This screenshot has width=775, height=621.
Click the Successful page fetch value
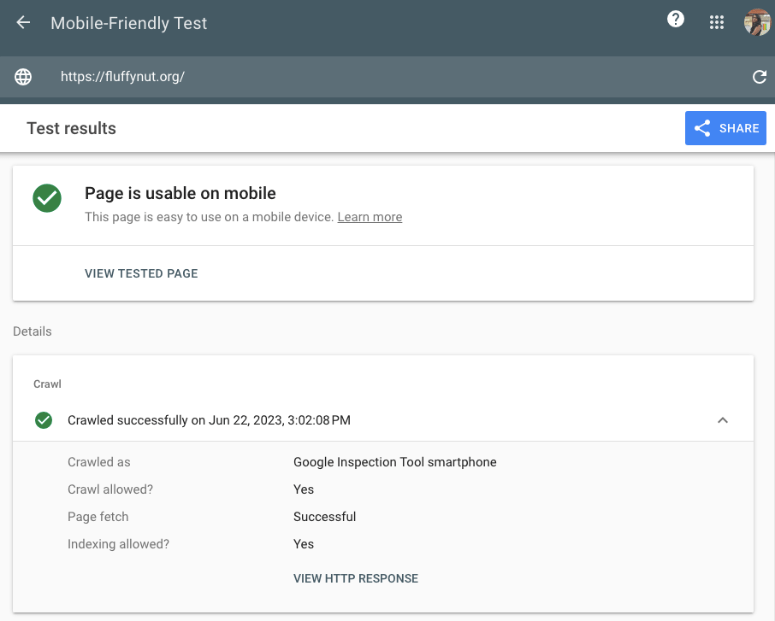[x=324, y=517]
